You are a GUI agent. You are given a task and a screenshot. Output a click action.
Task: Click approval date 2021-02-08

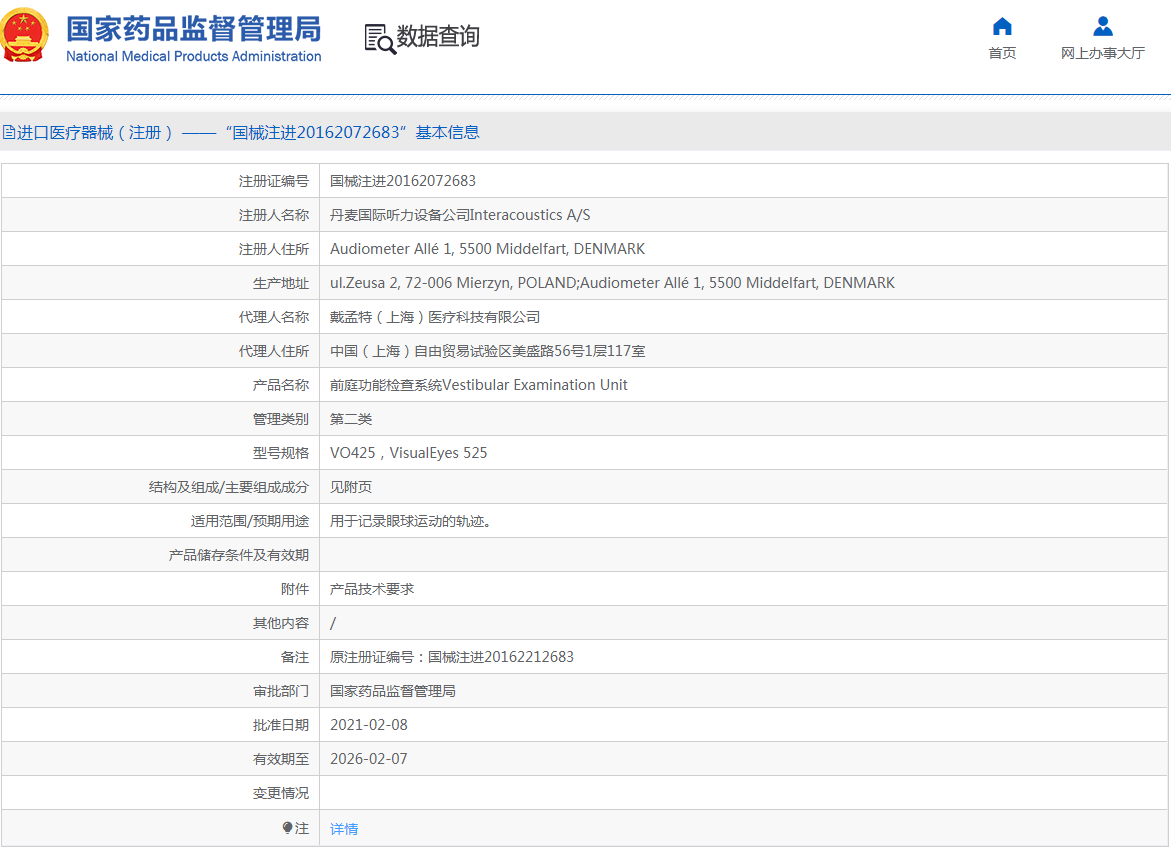369,725
